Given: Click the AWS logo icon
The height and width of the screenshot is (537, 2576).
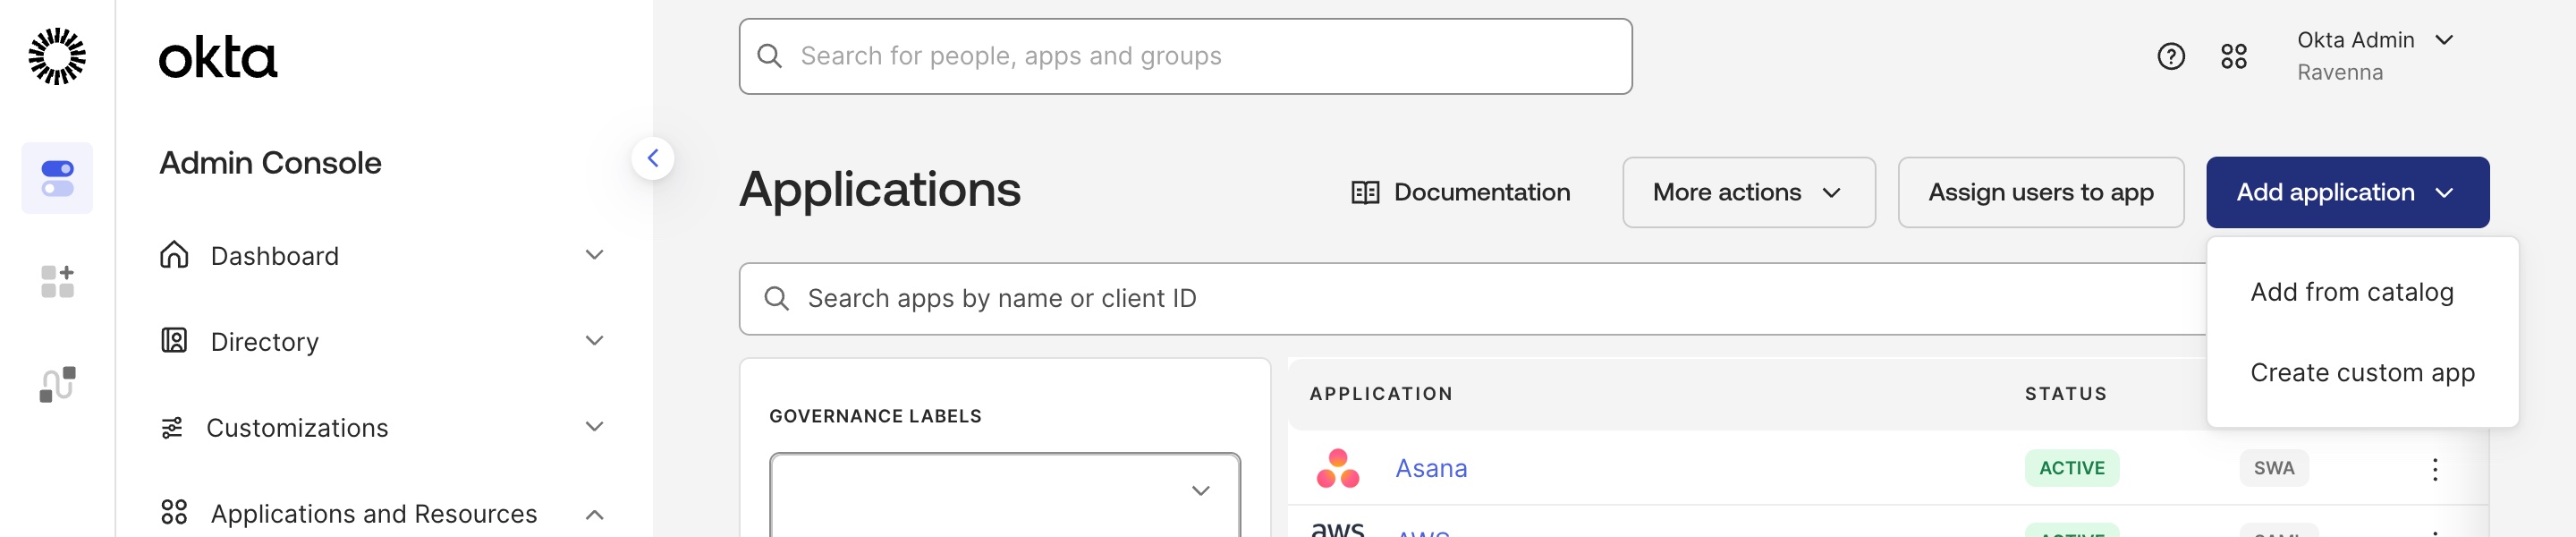Looking at the screenshot, I should [1338, 528].
